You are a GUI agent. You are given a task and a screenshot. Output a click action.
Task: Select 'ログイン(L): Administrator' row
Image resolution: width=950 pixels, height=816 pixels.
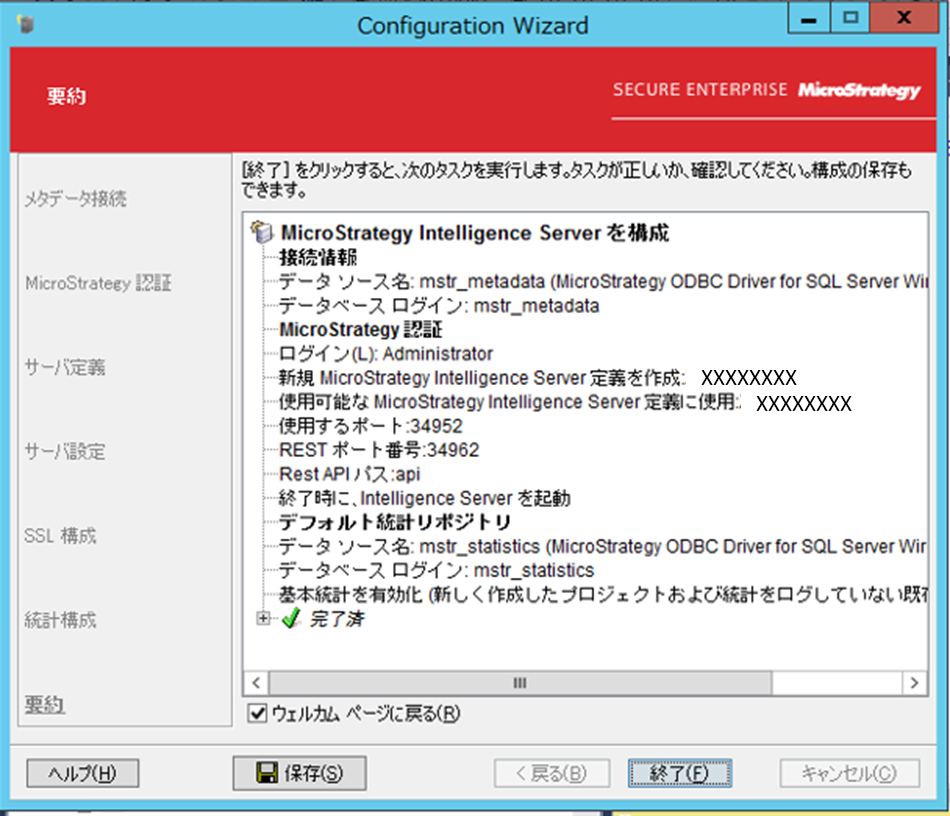pyautogui.click(x=385, y=353)
